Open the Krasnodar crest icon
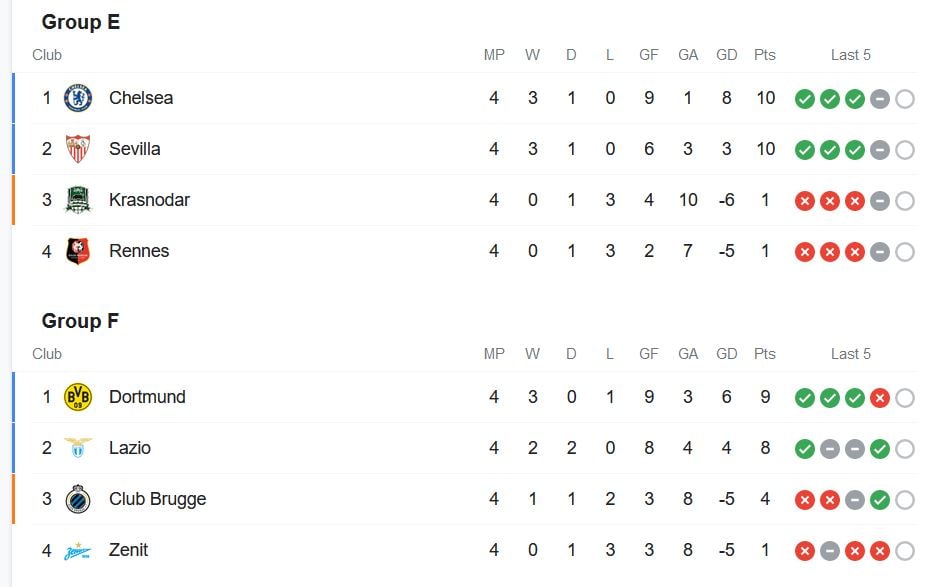The height and width of the screenshot is (587, 950). pyautogui.click(x=78, y=200)
